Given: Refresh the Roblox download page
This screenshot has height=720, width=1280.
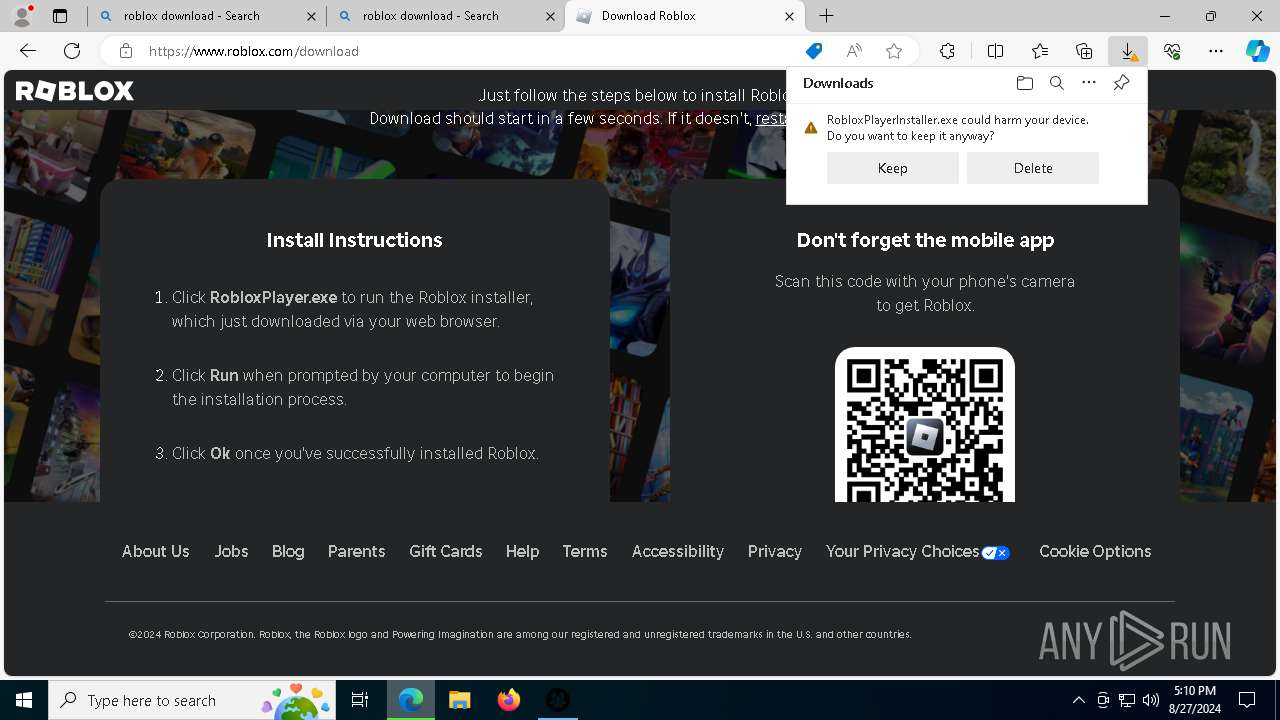Looking at the screenshot, I should coord(72,51).
